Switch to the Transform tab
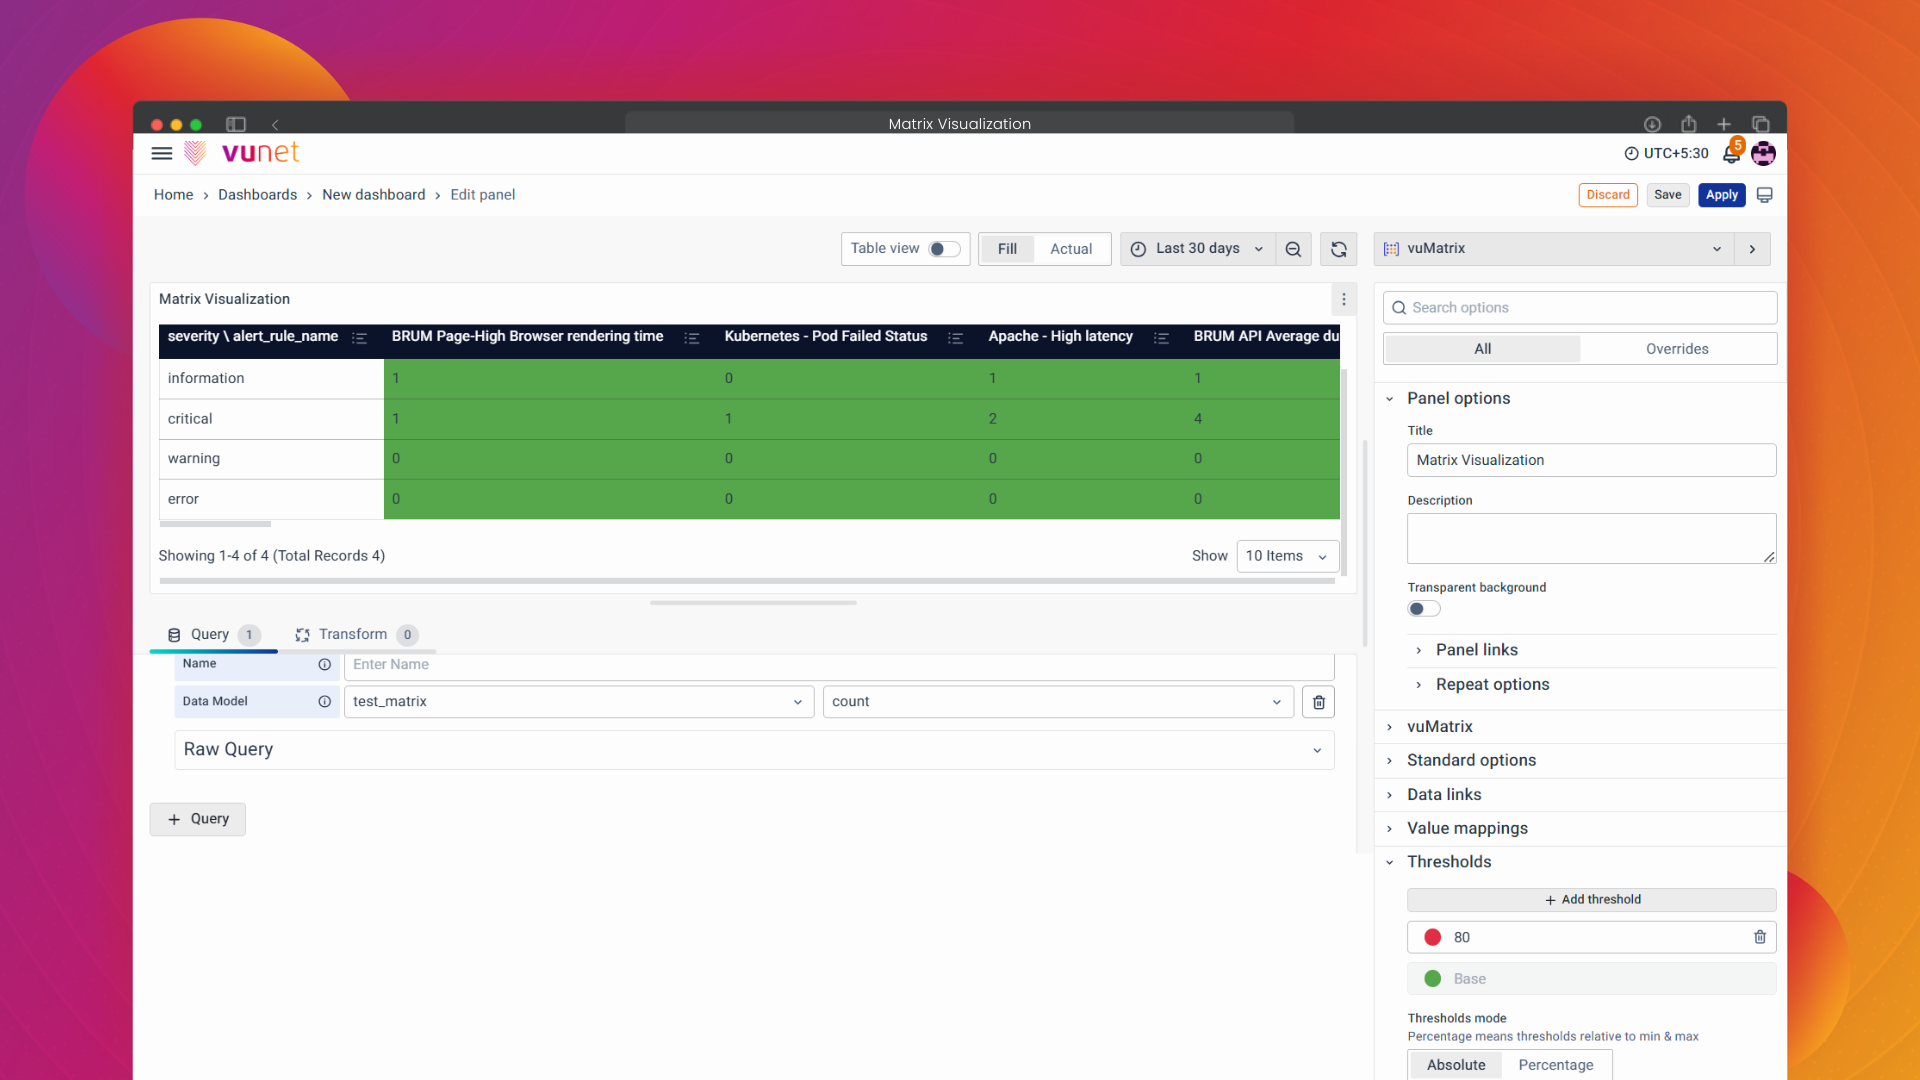This screenshot has height=1080, width=1920. [x=352, y=634]
